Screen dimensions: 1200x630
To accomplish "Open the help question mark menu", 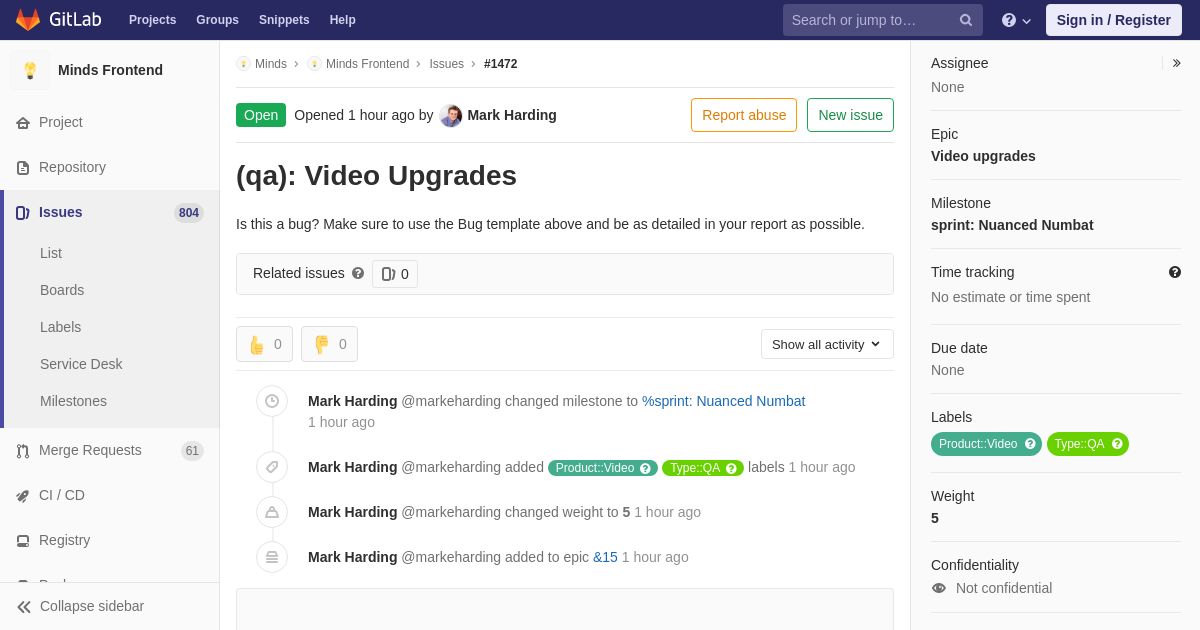I will point(1016,20).
